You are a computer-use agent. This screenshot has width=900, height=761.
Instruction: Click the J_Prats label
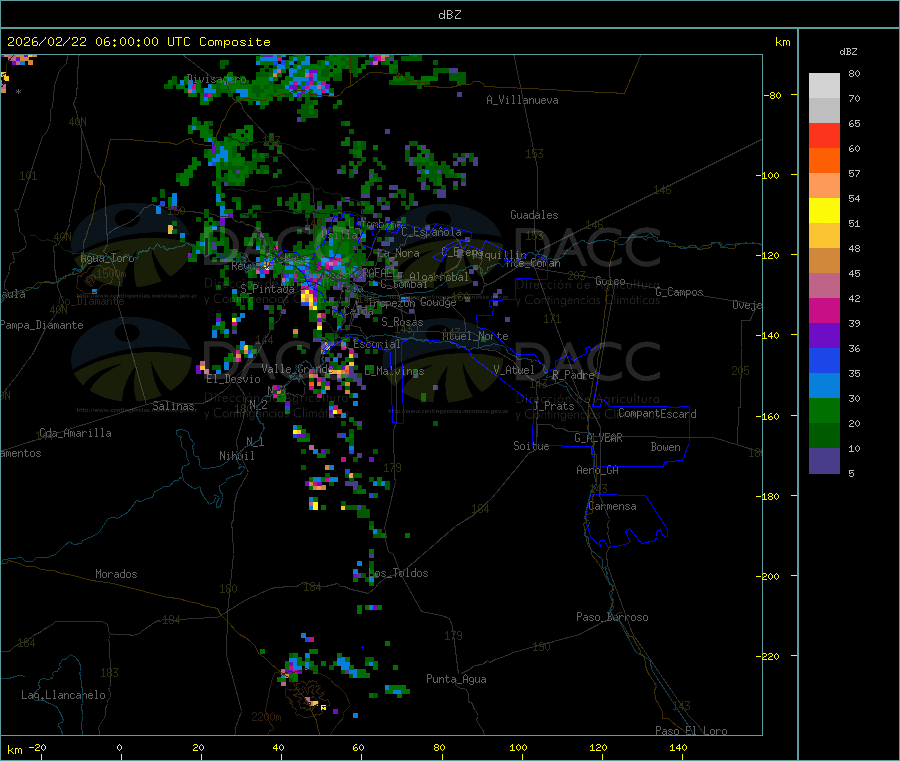pos(553,405)
